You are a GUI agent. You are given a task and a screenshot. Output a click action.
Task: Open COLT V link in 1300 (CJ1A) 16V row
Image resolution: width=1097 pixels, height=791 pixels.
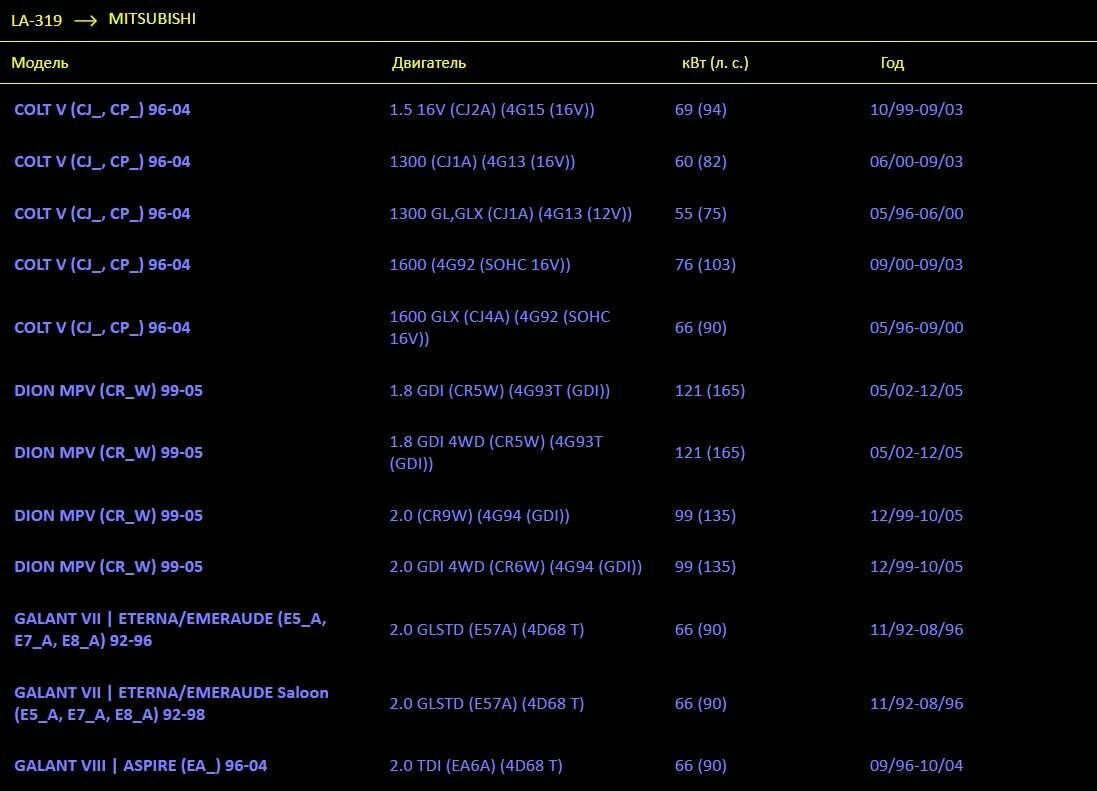[x=102, y=162]
